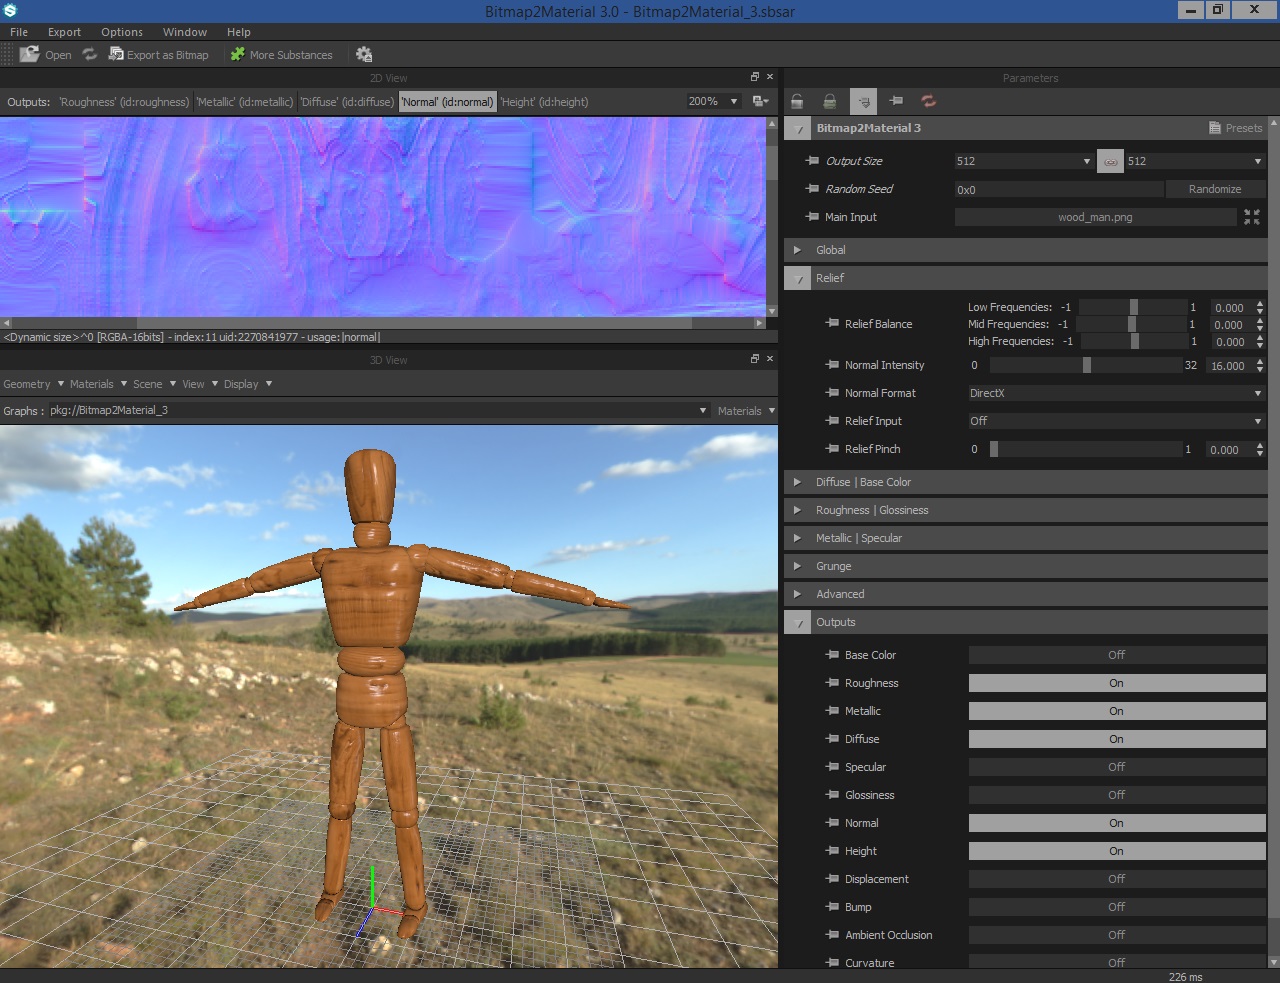Viewport: 1280px width, 983px height.
Task: Click the Export as Bitmap icon
Action: (116, 54)
